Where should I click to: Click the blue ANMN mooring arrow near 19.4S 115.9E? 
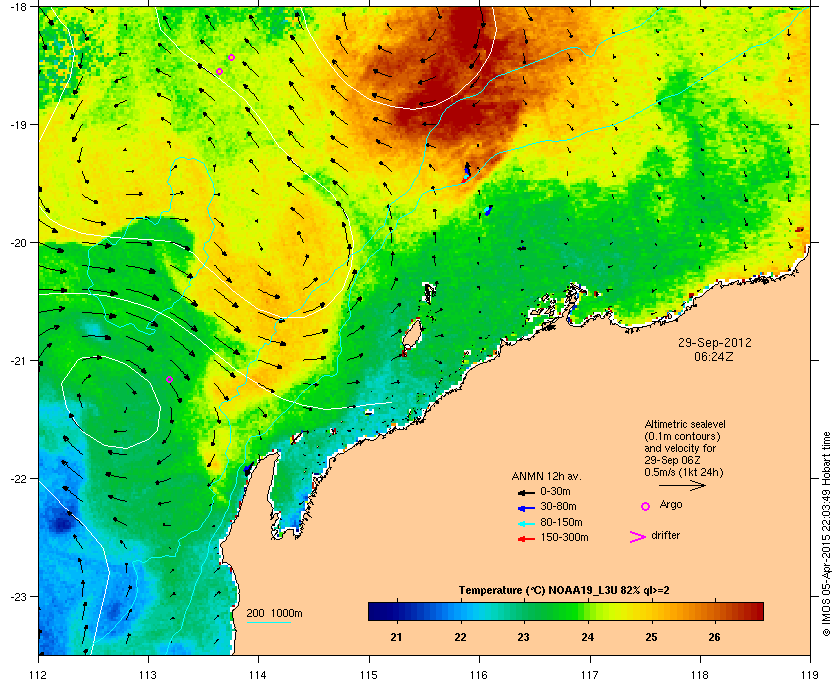(x=467, y=170)
